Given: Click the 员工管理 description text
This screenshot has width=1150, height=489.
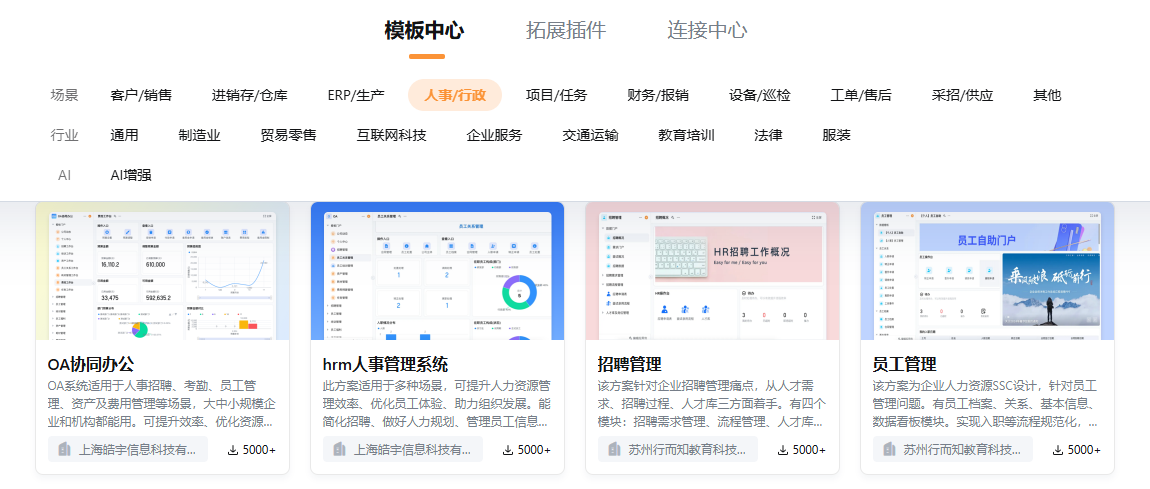Looking at the screenshot, I should 986,404.
